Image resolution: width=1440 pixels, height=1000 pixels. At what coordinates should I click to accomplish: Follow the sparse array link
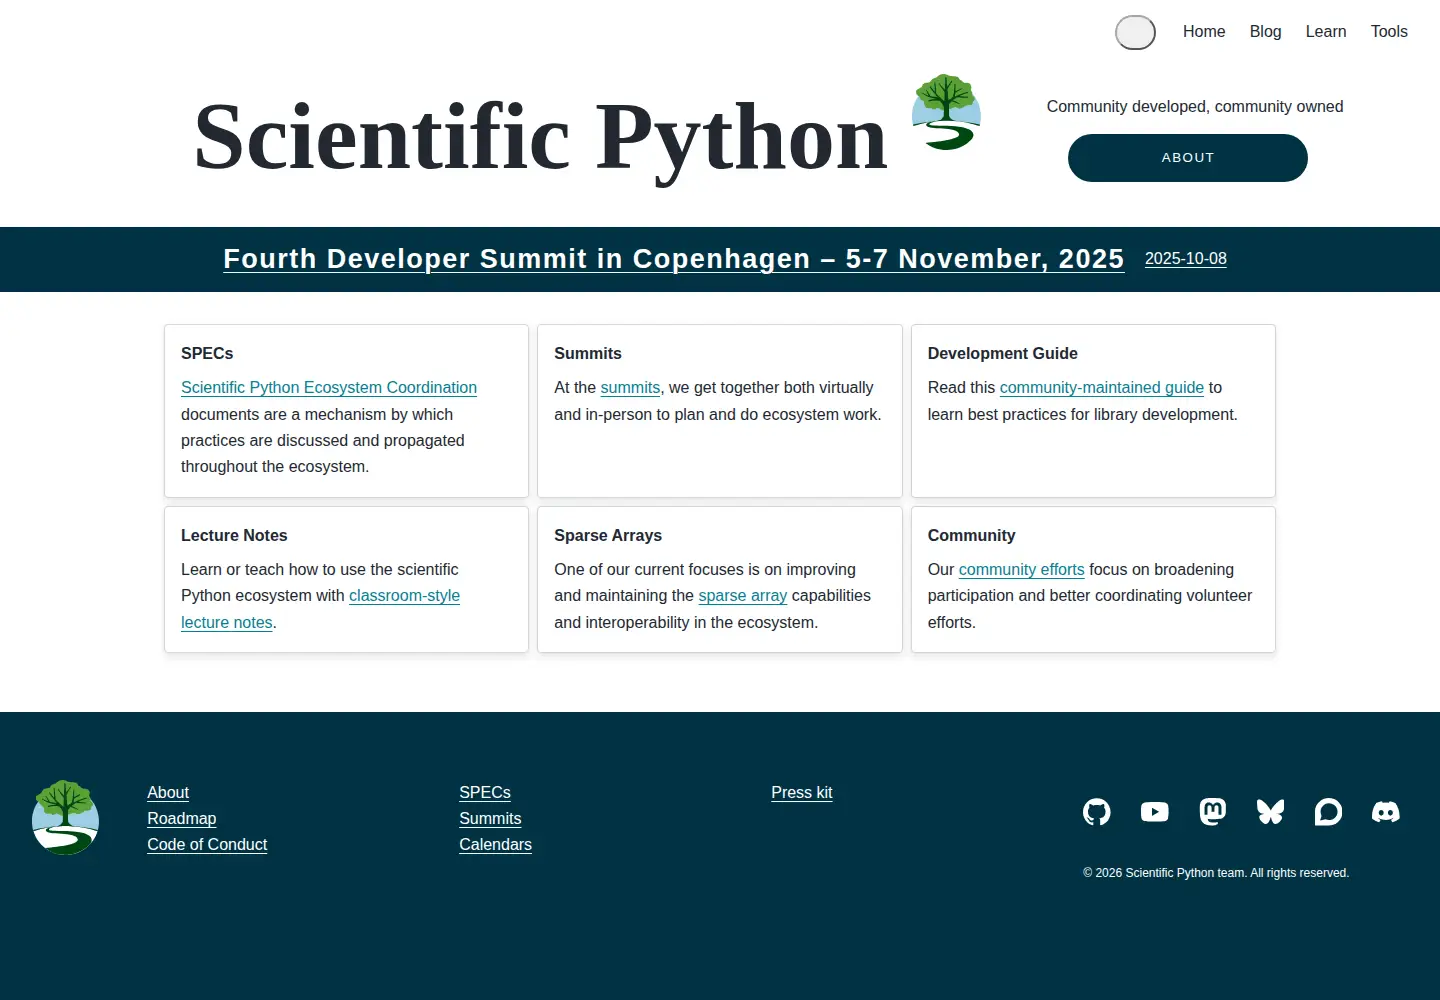pyautogui.click(x=743, y=596)
